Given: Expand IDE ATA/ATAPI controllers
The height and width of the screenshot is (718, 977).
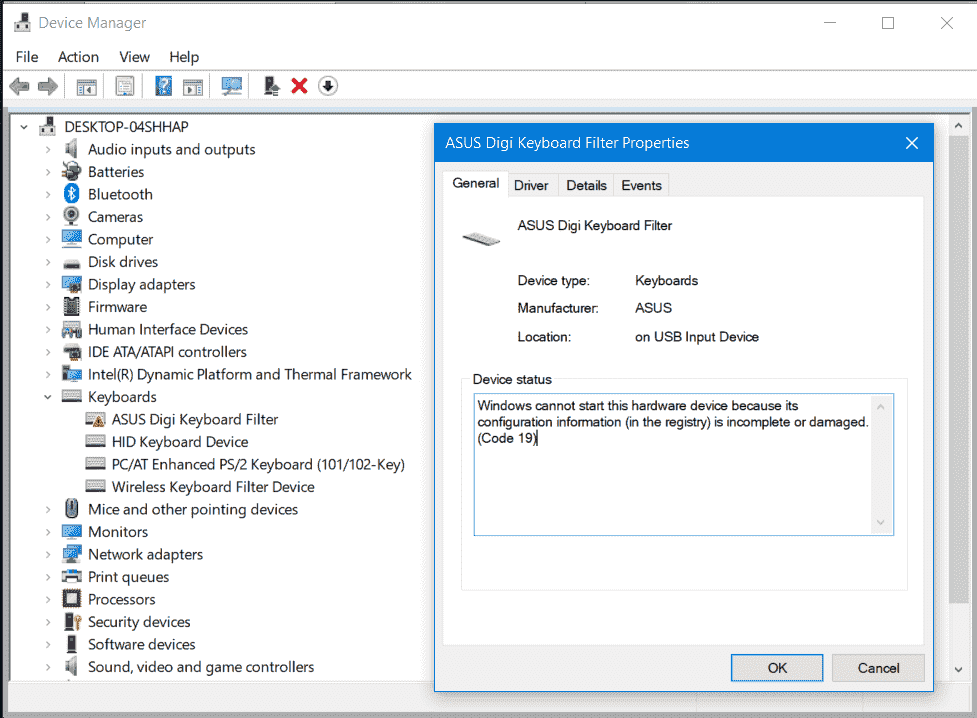Looking at the screenshot, I should pyautogui.click(x=48, y=352).
